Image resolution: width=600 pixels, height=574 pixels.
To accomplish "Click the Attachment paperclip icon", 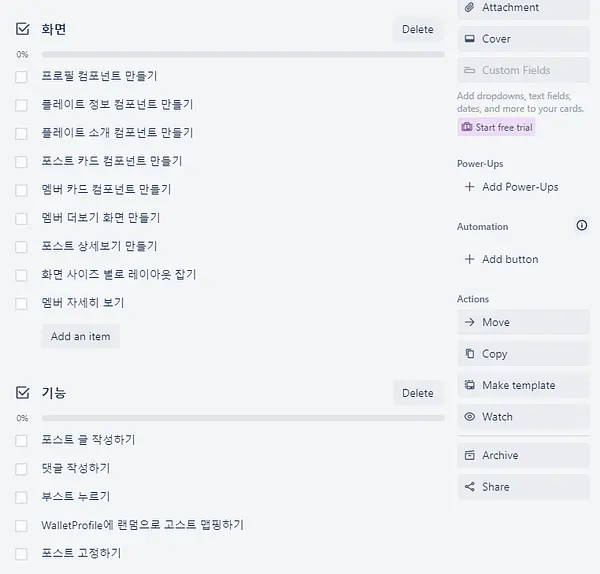I will pyautogui.click(x=470, y=7).
